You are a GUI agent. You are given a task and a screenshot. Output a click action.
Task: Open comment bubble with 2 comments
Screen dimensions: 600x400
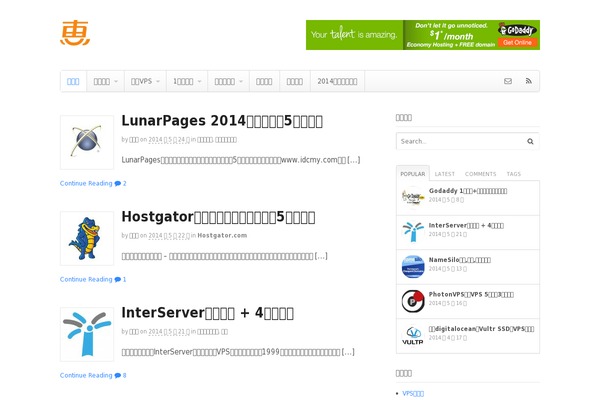(x=121, y=183)
